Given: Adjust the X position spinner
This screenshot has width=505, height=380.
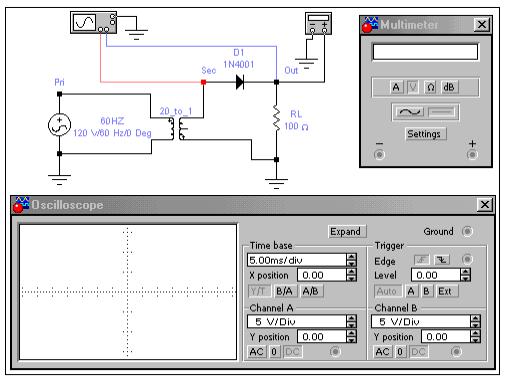Looking at the screenshot, I should 351,275.
